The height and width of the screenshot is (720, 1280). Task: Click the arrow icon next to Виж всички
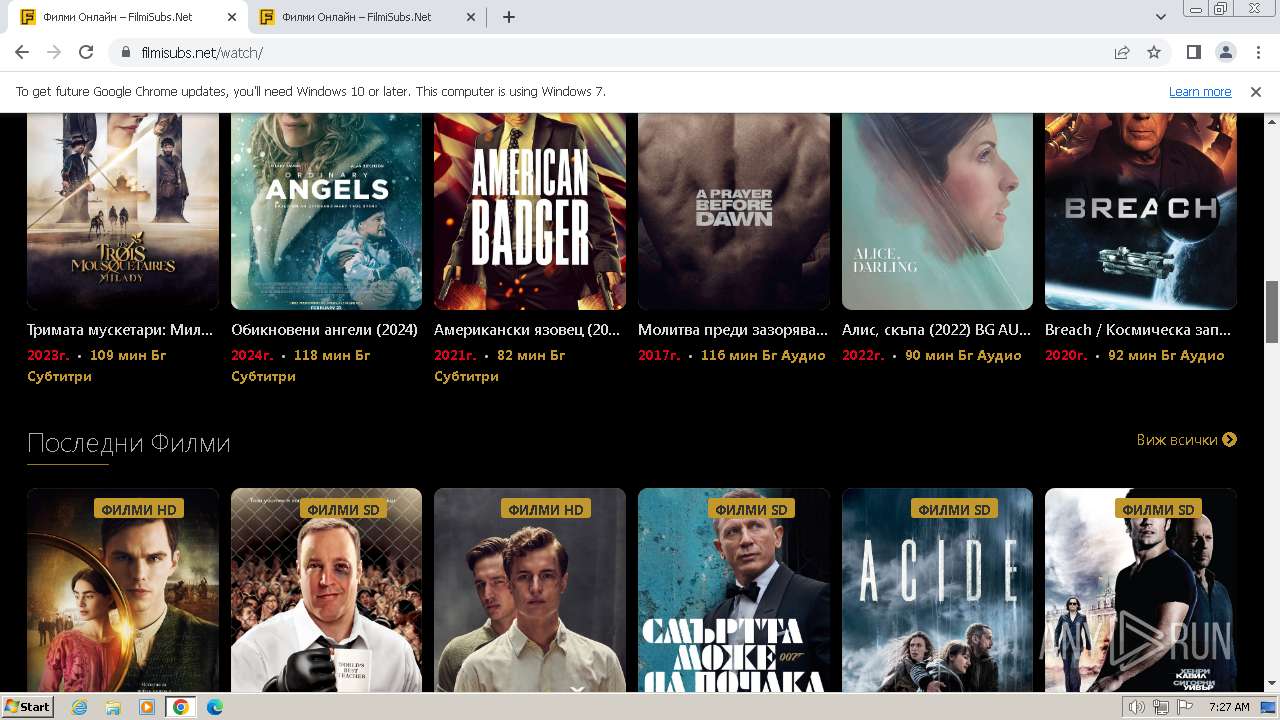coord(1230,440)
